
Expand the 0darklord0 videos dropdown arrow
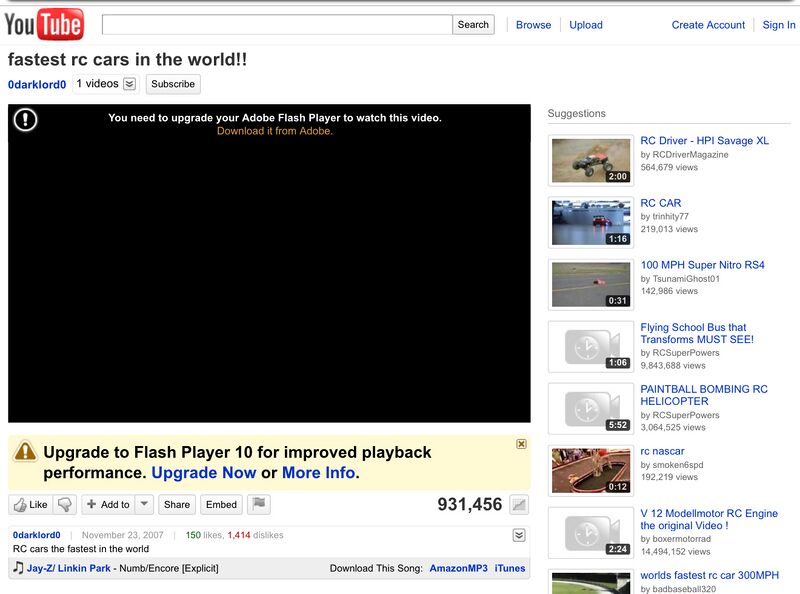coord(129,84)
